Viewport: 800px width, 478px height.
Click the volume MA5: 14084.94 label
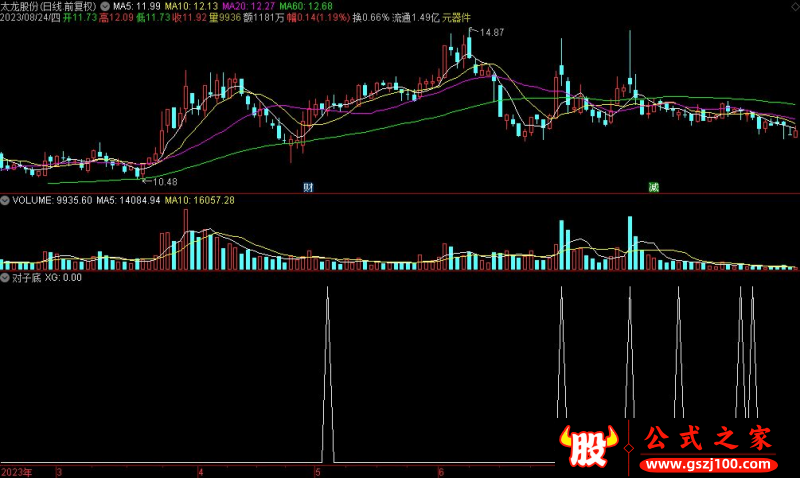click(x=129, y=200)
